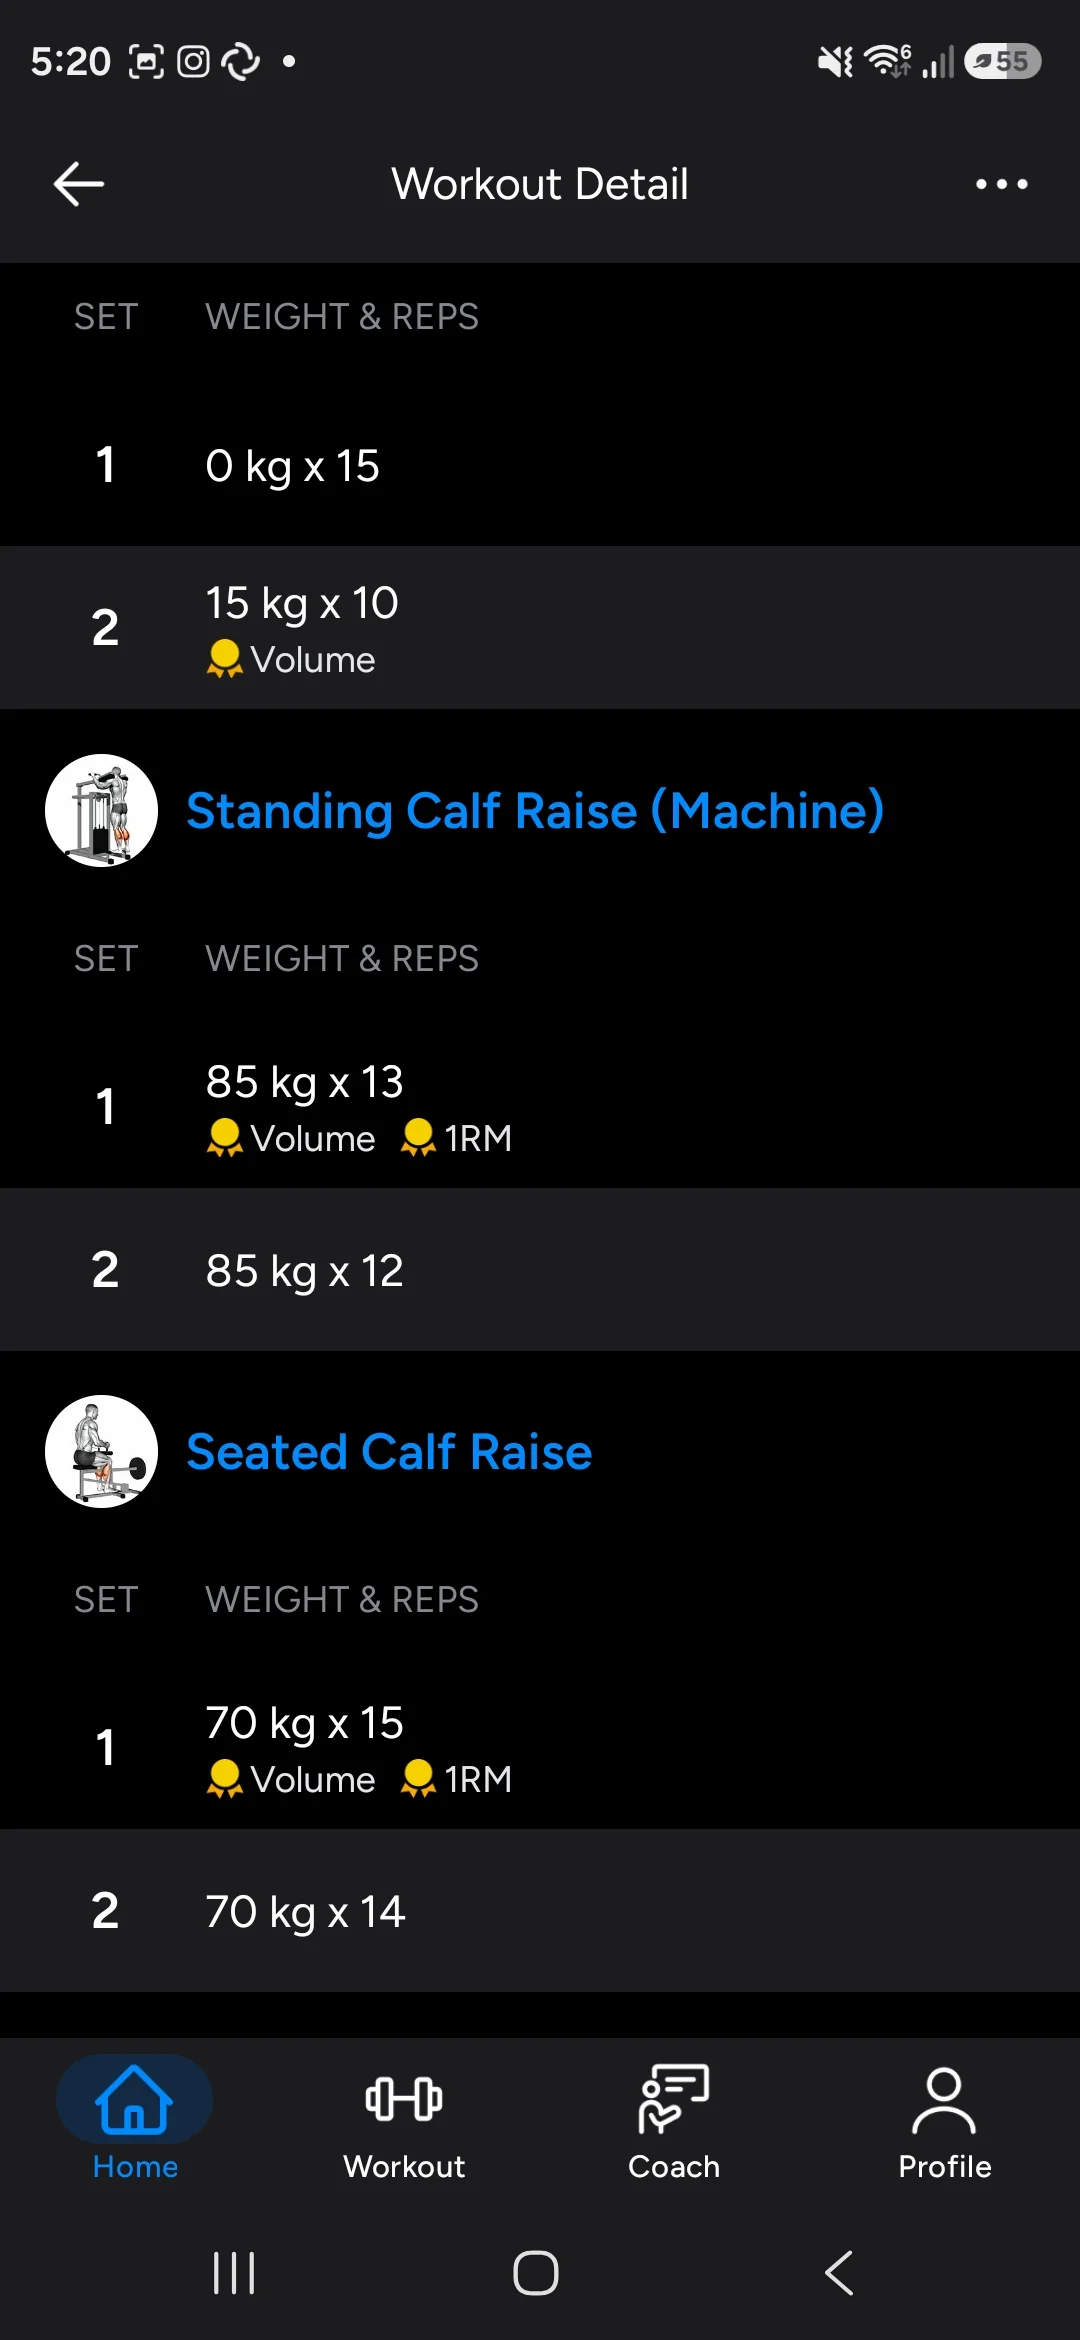Image resolution: width=1080 pixels, height=2340 pixels.
Task: Open Seated Calf Raise exercise thumbnail
Action: (101, 1451)
